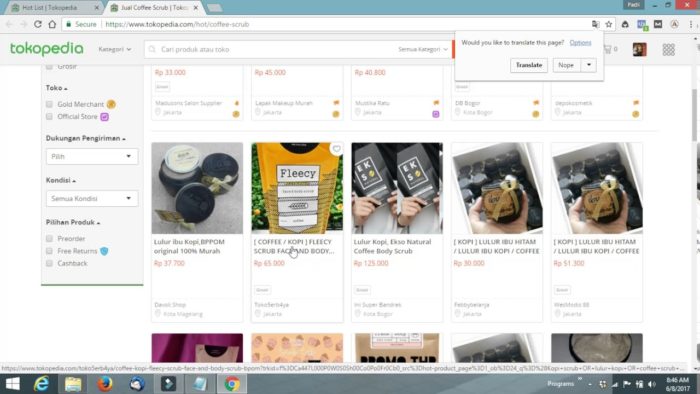700x394 pixels.
Task: Switch to Chrome in the taskbar
Action: tap(232, 384)
